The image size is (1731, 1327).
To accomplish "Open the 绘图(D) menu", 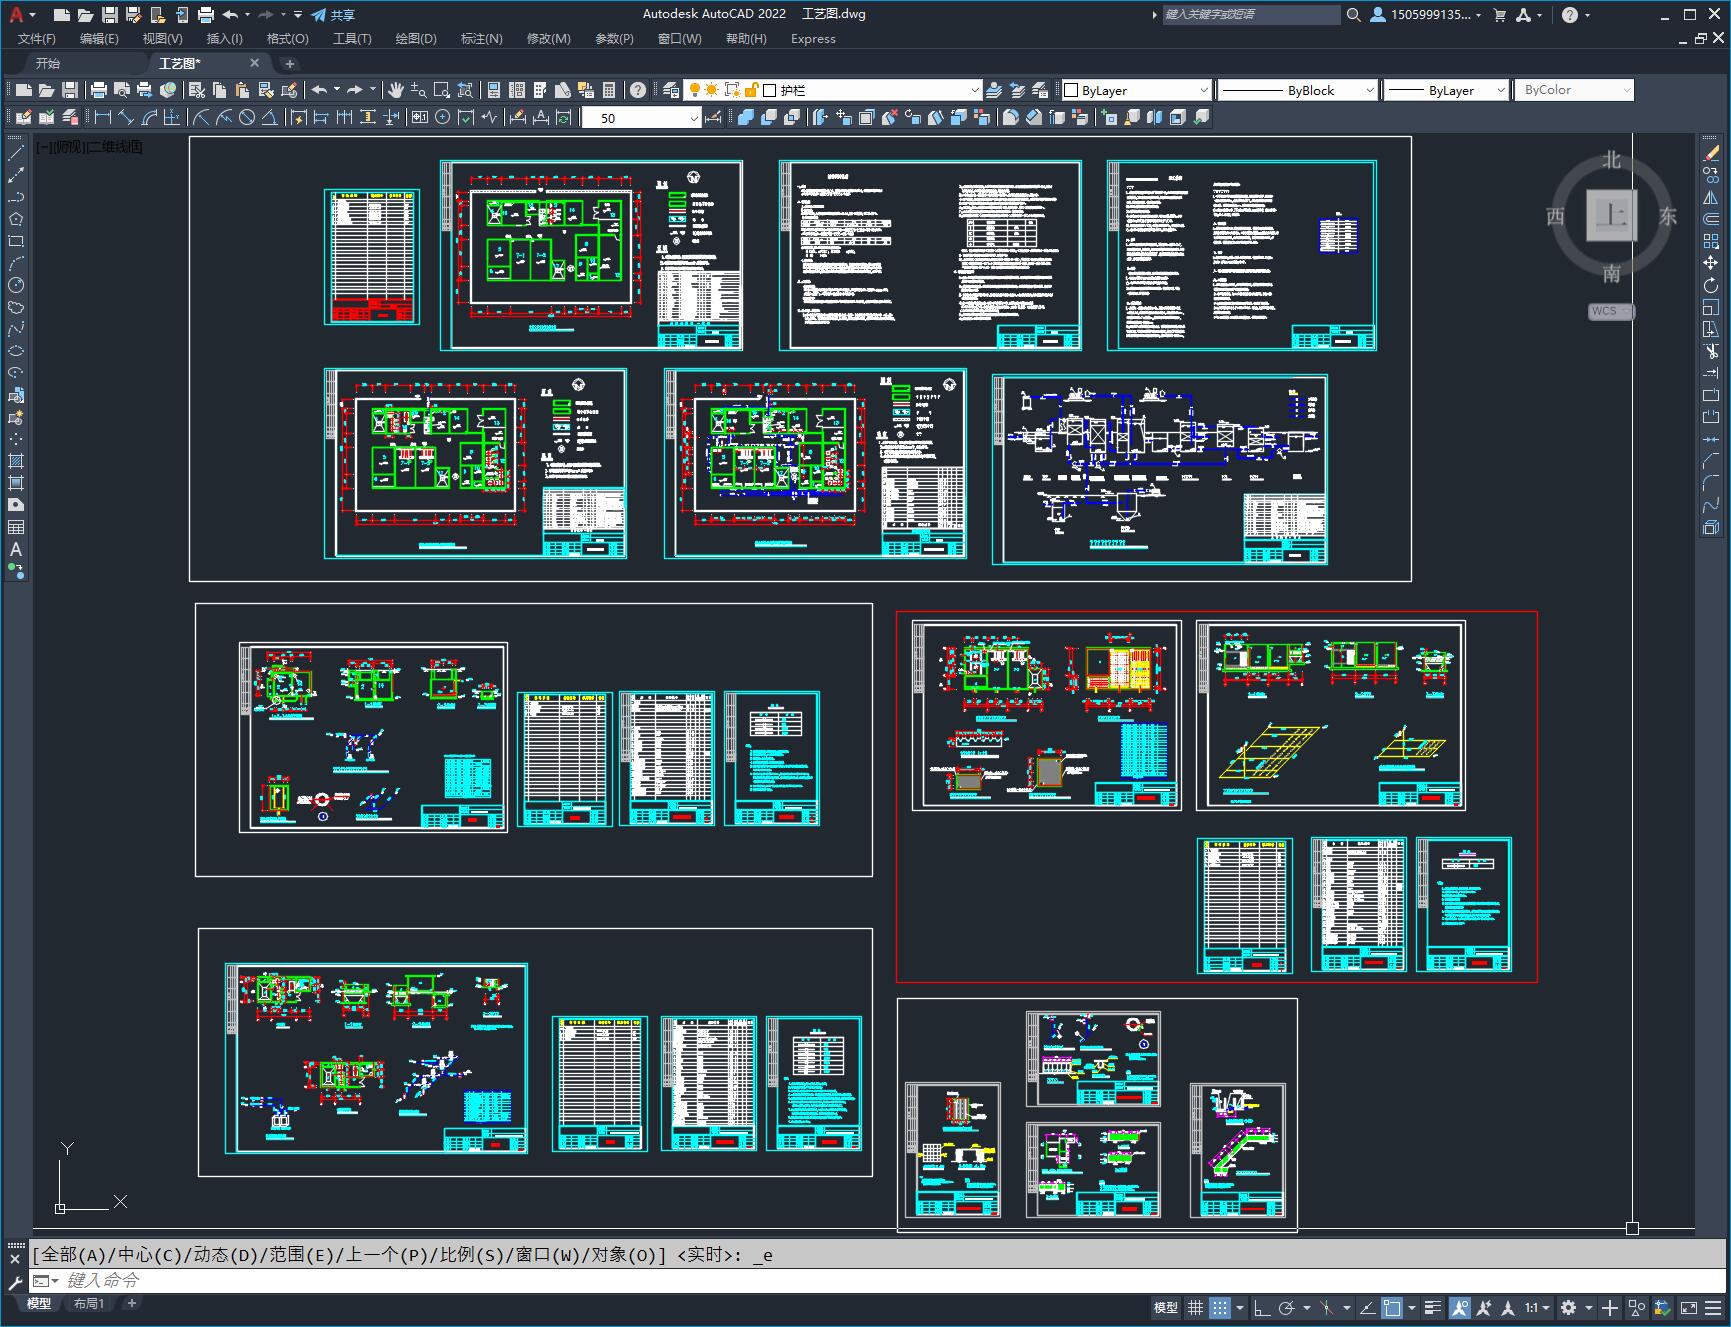I will pos(416,38).
